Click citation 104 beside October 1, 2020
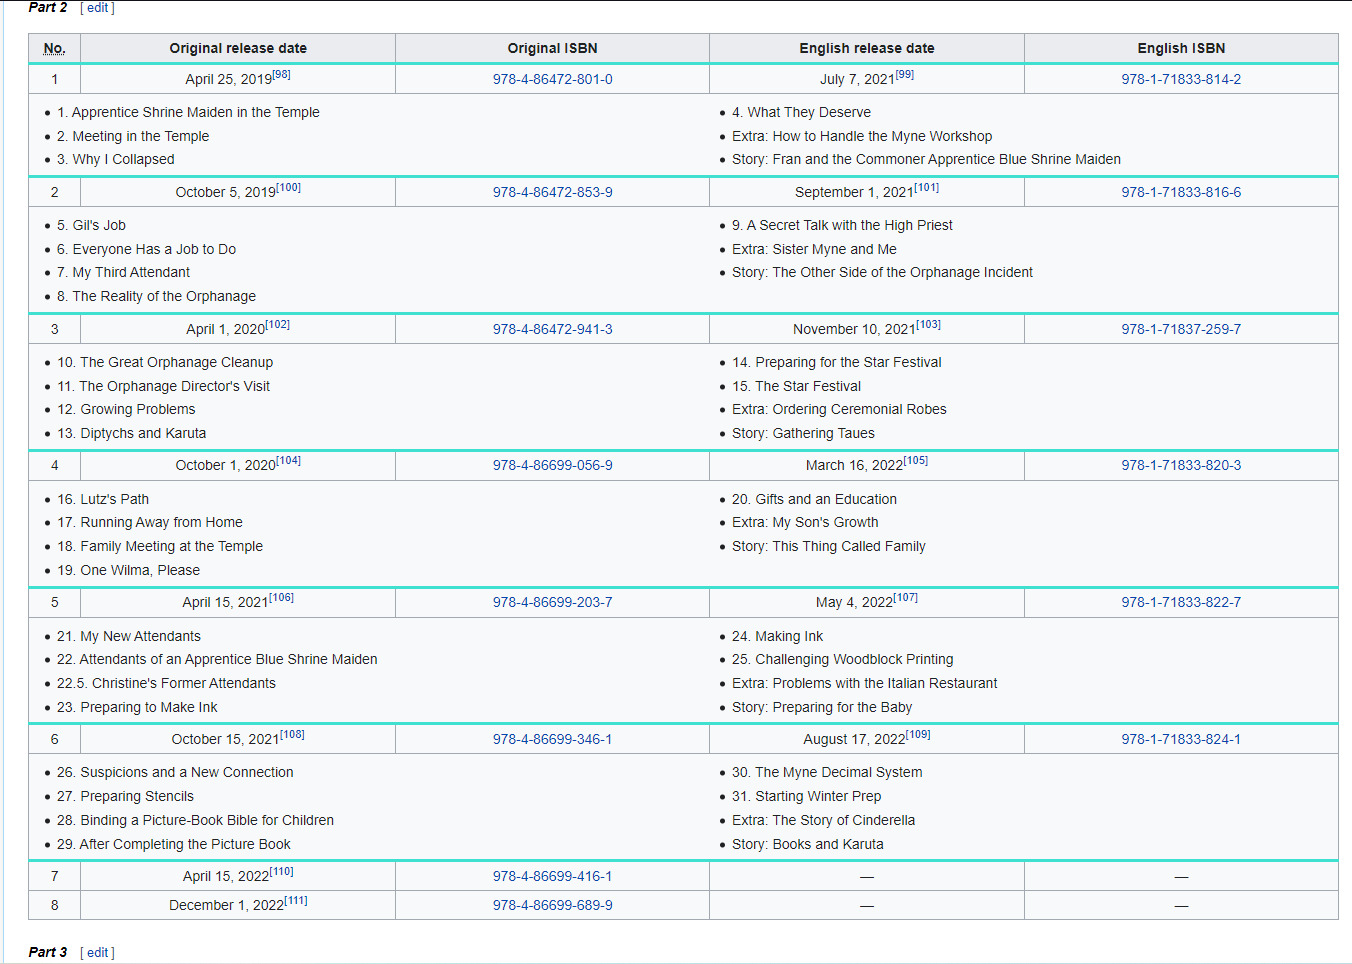The width and height of the screenshot is (1352, 964). [288, 461]
